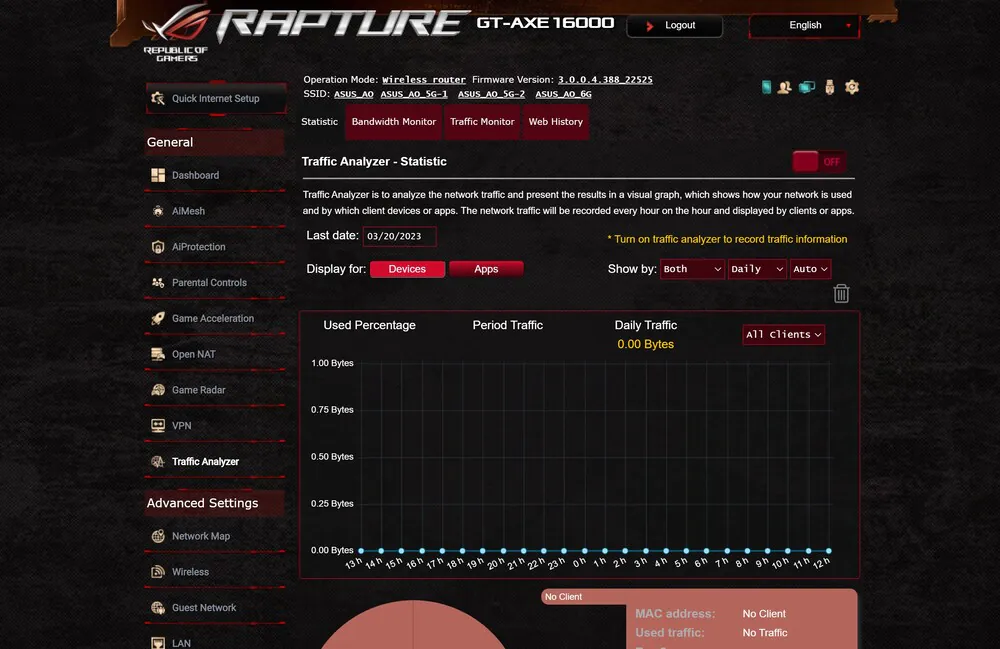Open the Daily period dropdown
1000x649 pixels.
[757, 269]
